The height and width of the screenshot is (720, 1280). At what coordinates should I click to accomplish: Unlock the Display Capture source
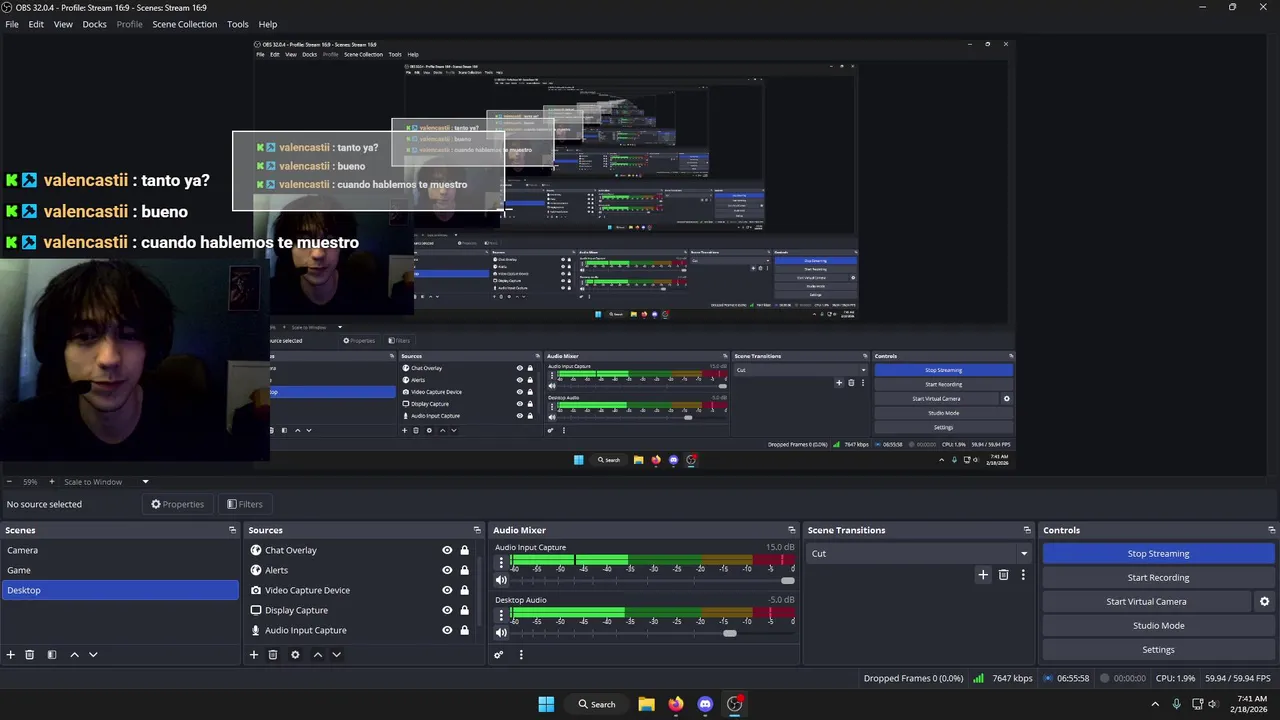(464, 610)
